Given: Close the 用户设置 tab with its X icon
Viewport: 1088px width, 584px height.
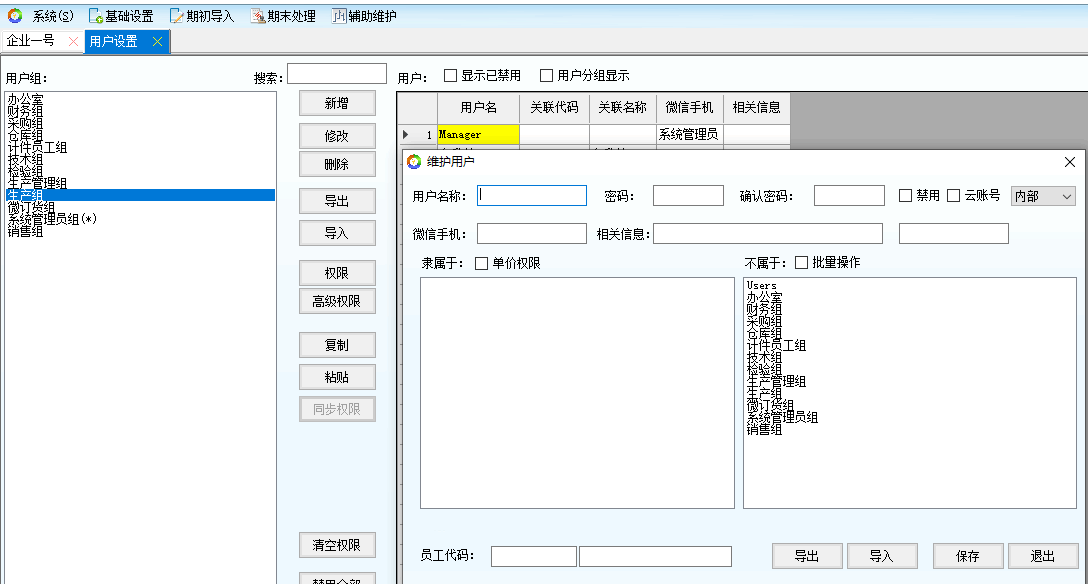Looking at the screenshot, I should (157, 41).
